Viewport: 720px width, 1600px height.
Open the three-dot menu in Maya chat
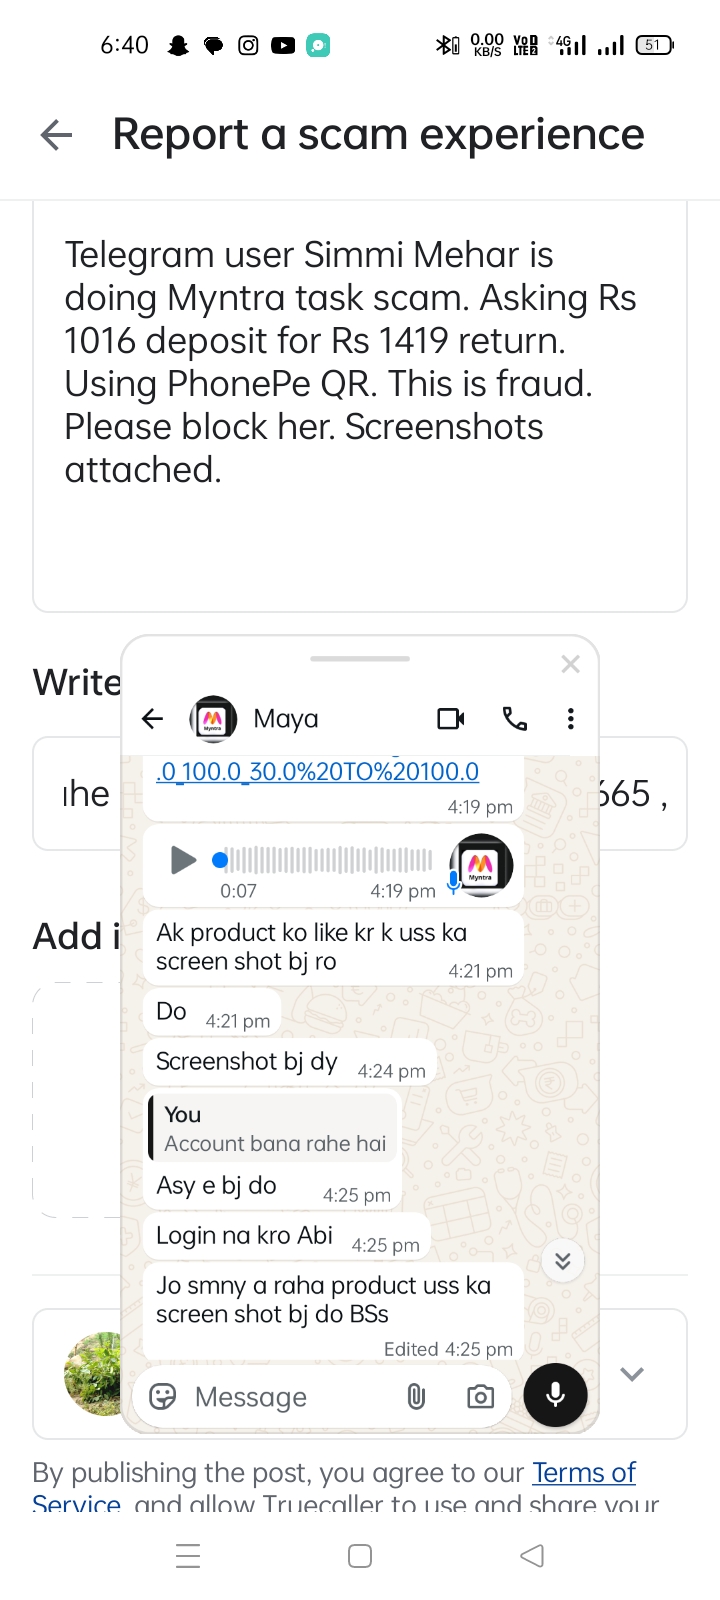pos(571,719)
